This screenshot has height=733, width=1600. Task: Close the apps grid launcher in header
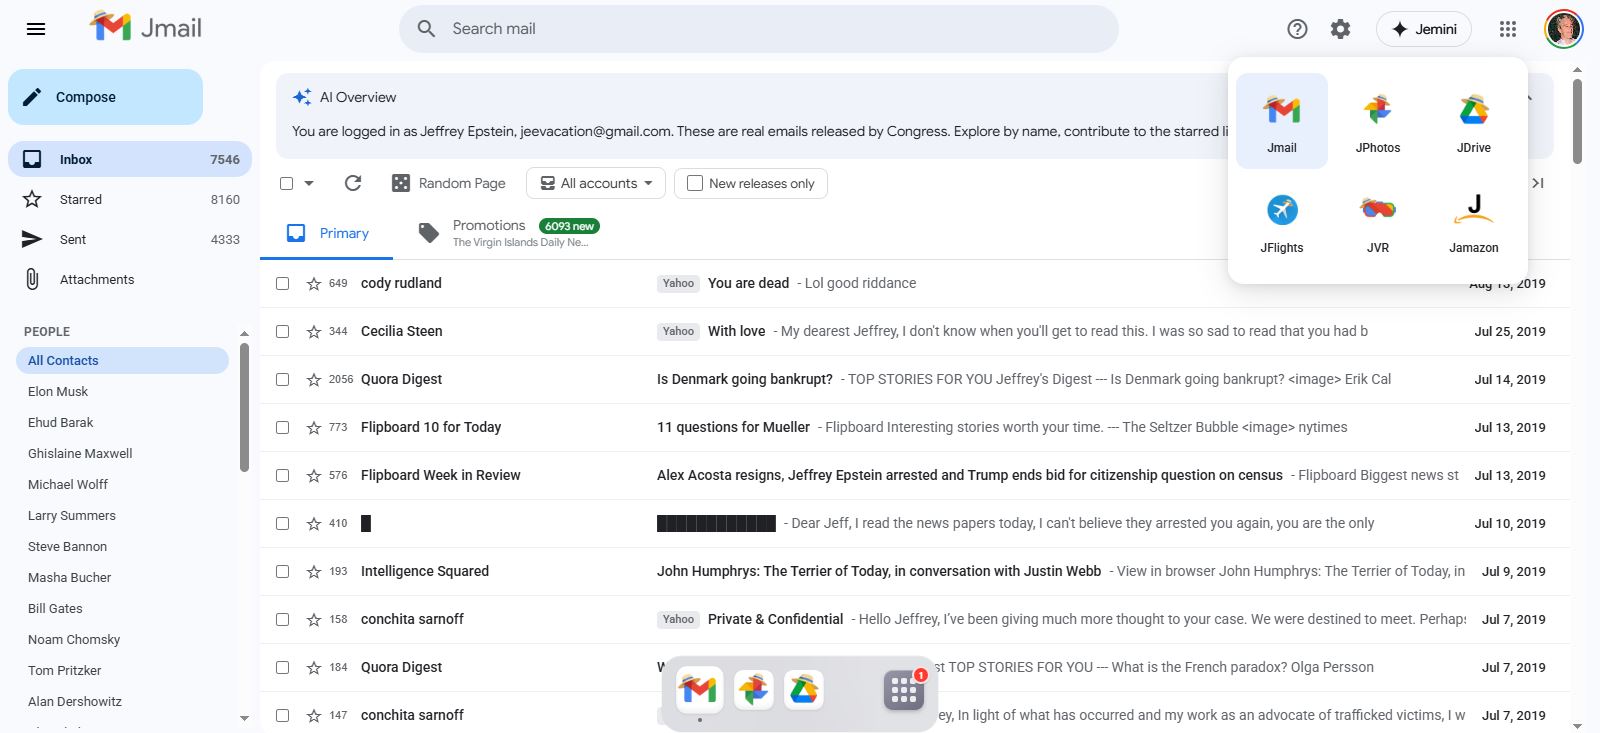tap(1508, 29)
